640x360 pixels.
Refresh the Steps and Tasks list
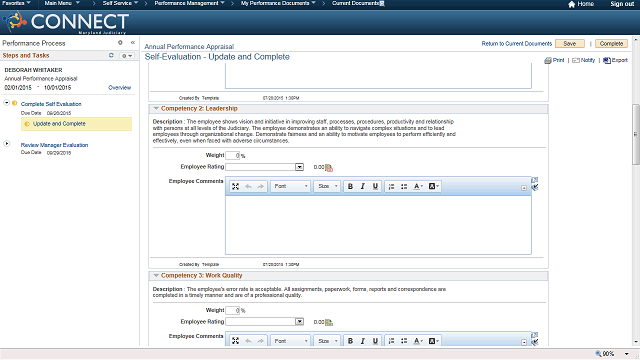[111, 55]
